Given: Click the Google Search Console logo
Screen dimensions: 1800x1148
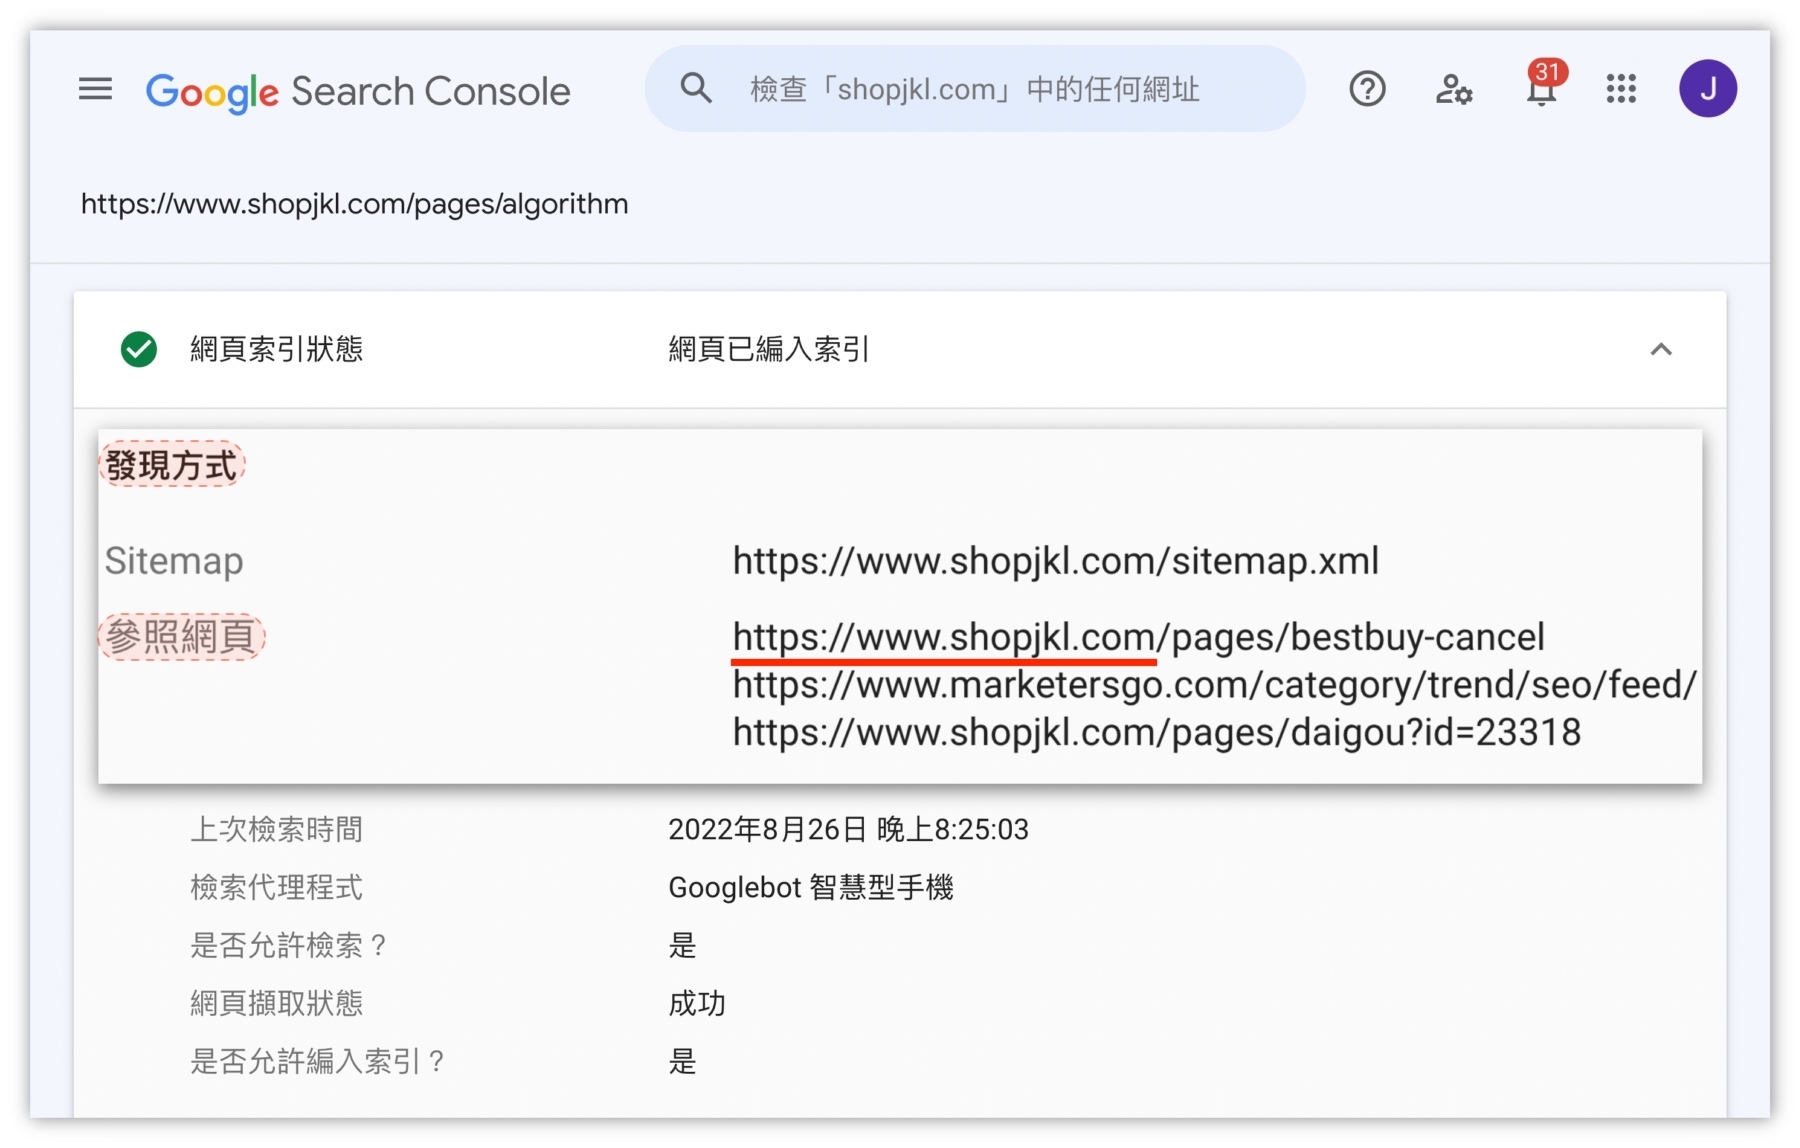Looking at the screenshot, I should click(x=358, y=91).
